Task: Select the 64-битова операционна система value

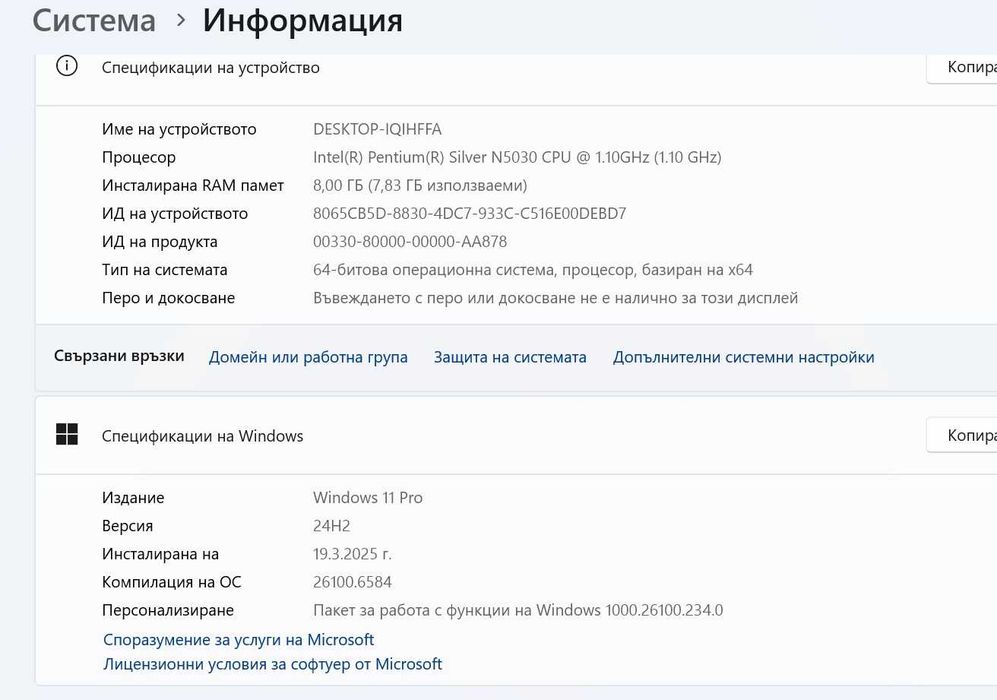Action: [x=533, y=270]
